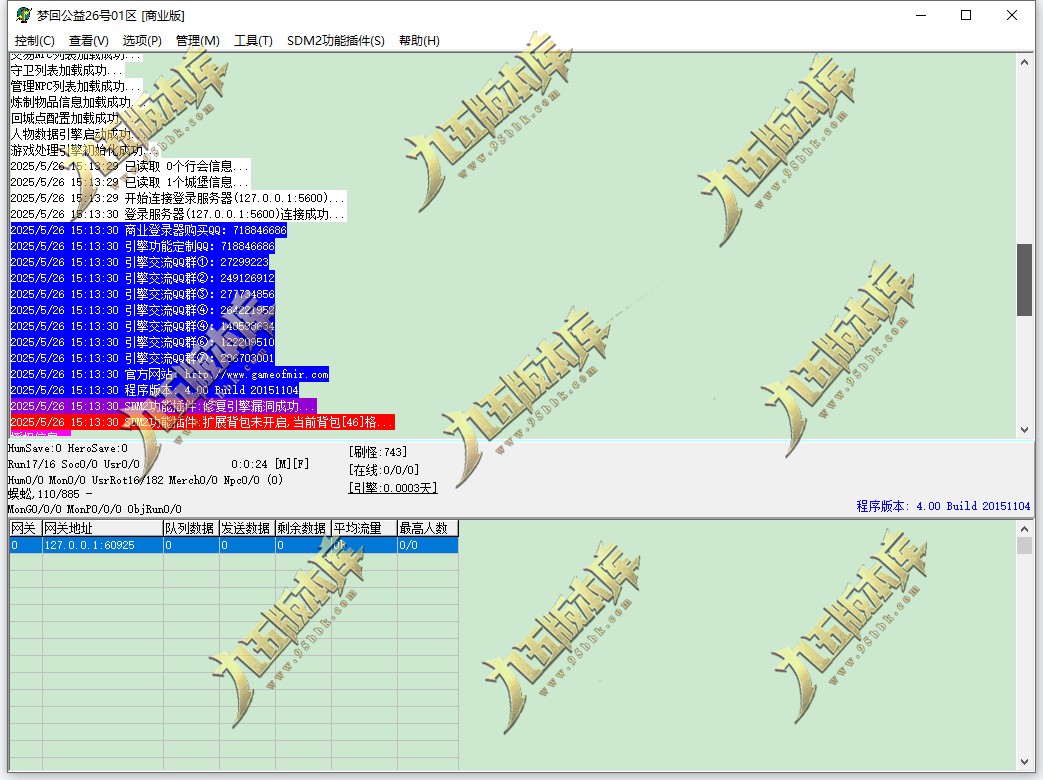Select log line 官方网站 gameofmir.com
Image resolution: width=1043 pixels, height=780 pixels.
[x=170, y=374]
